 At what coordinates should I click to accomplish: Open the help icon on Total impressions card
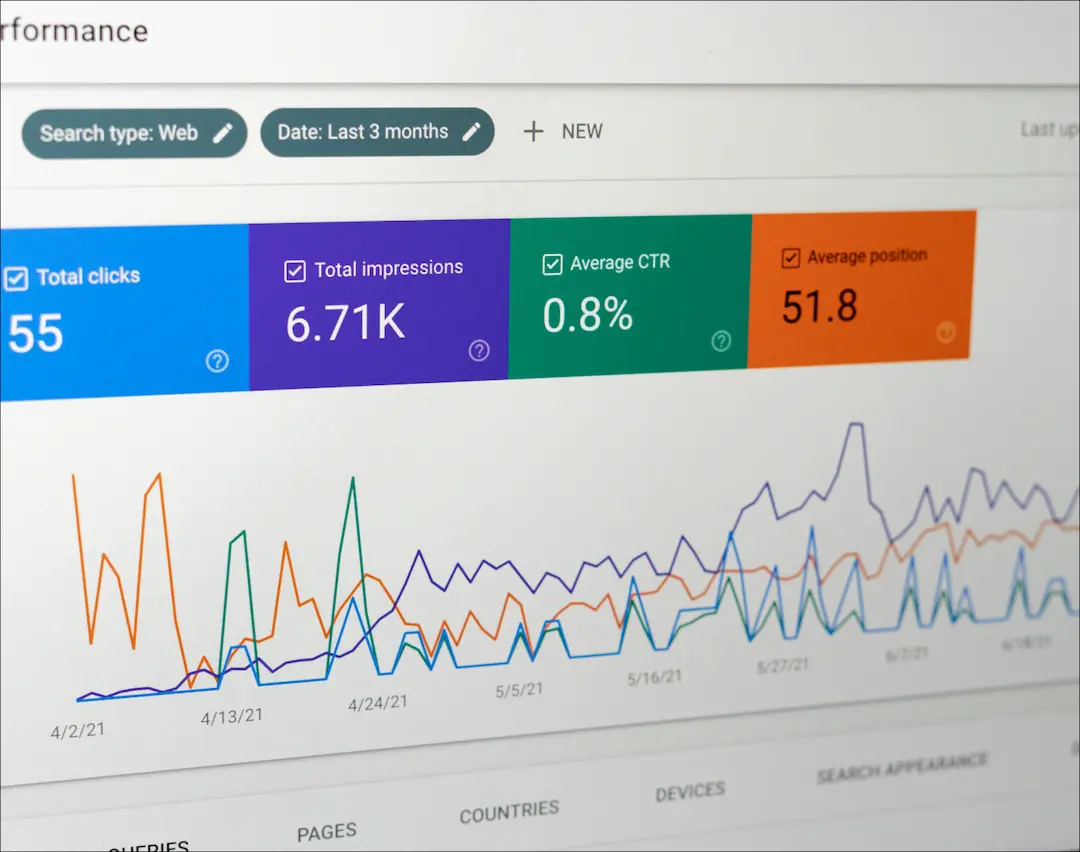pos(479,350)
